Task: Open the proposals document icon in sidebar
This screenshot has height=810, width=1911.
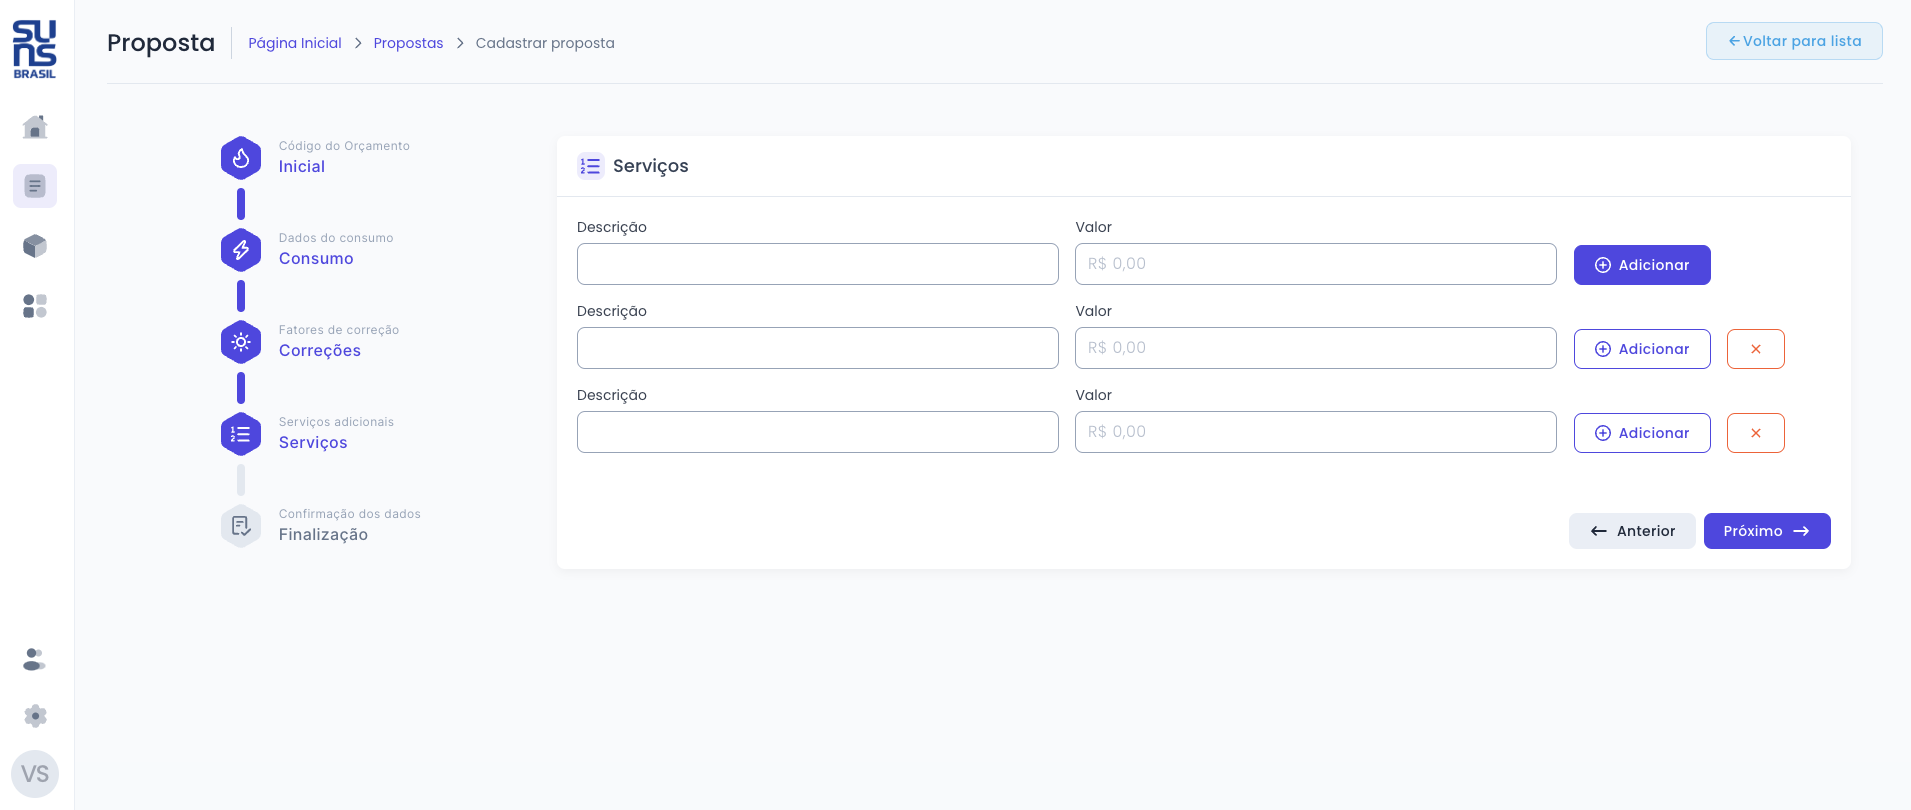Action: point(35,186)
